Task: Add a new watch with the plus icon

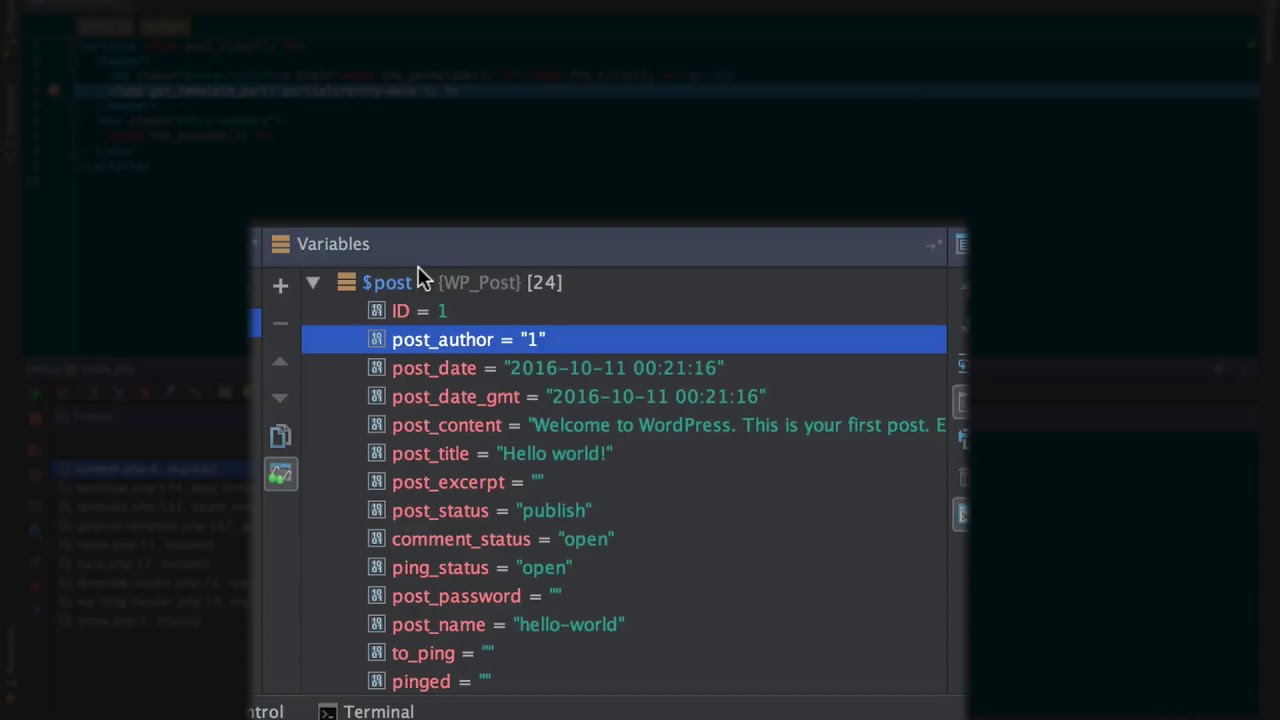Action: (280, 286)
